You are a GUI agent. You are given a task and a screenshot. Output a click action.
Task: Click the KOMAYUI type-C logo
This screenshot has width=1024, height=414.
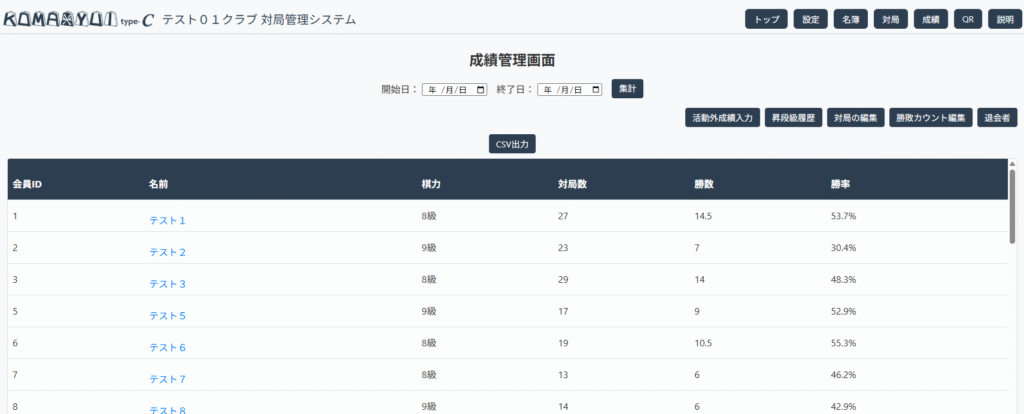(79, 19)
